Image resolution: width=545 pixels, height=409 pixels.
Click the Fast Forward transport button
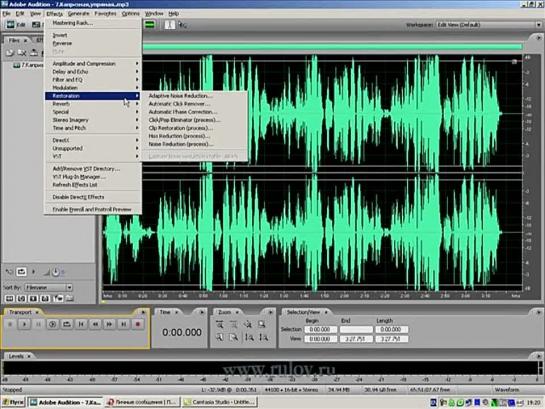109,324
